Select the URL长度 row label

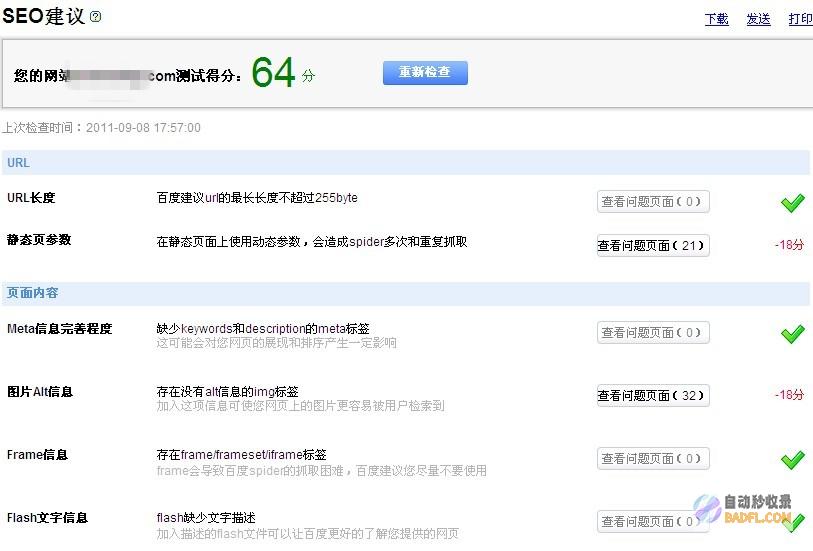point(31,197)
